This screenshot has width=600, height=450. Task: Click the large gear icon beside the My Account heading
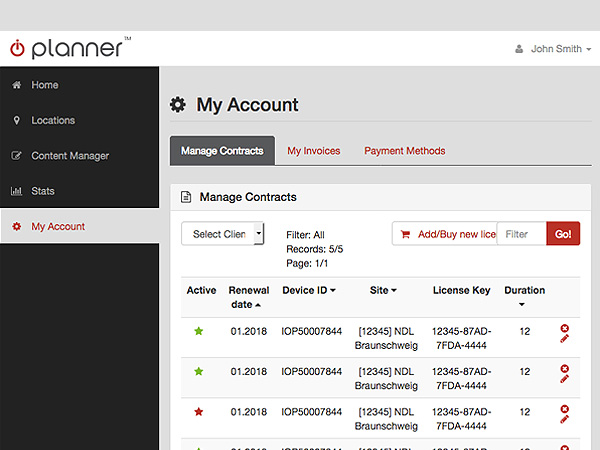[x=178, y=104]
